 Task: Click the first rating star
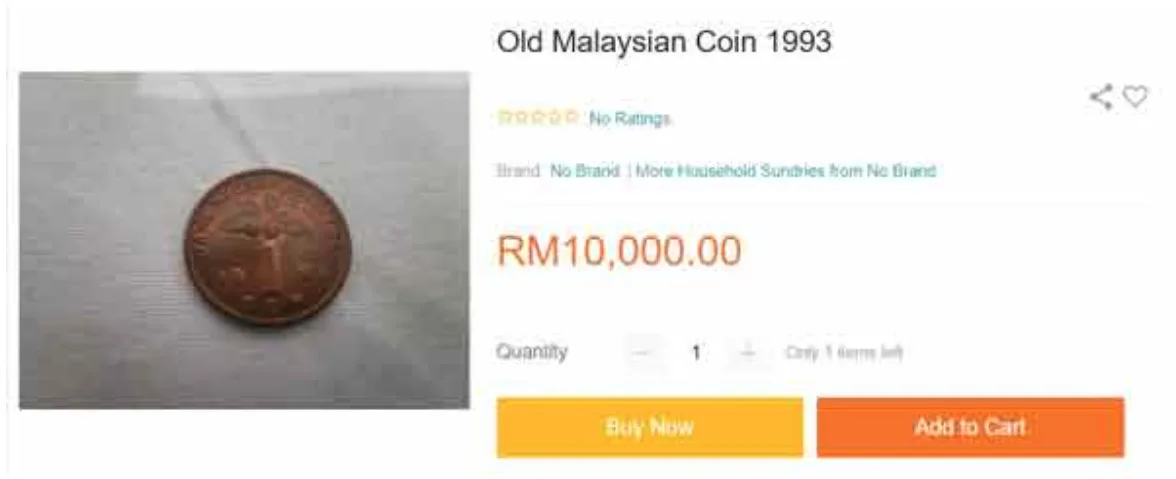click(x=504, y=117)
